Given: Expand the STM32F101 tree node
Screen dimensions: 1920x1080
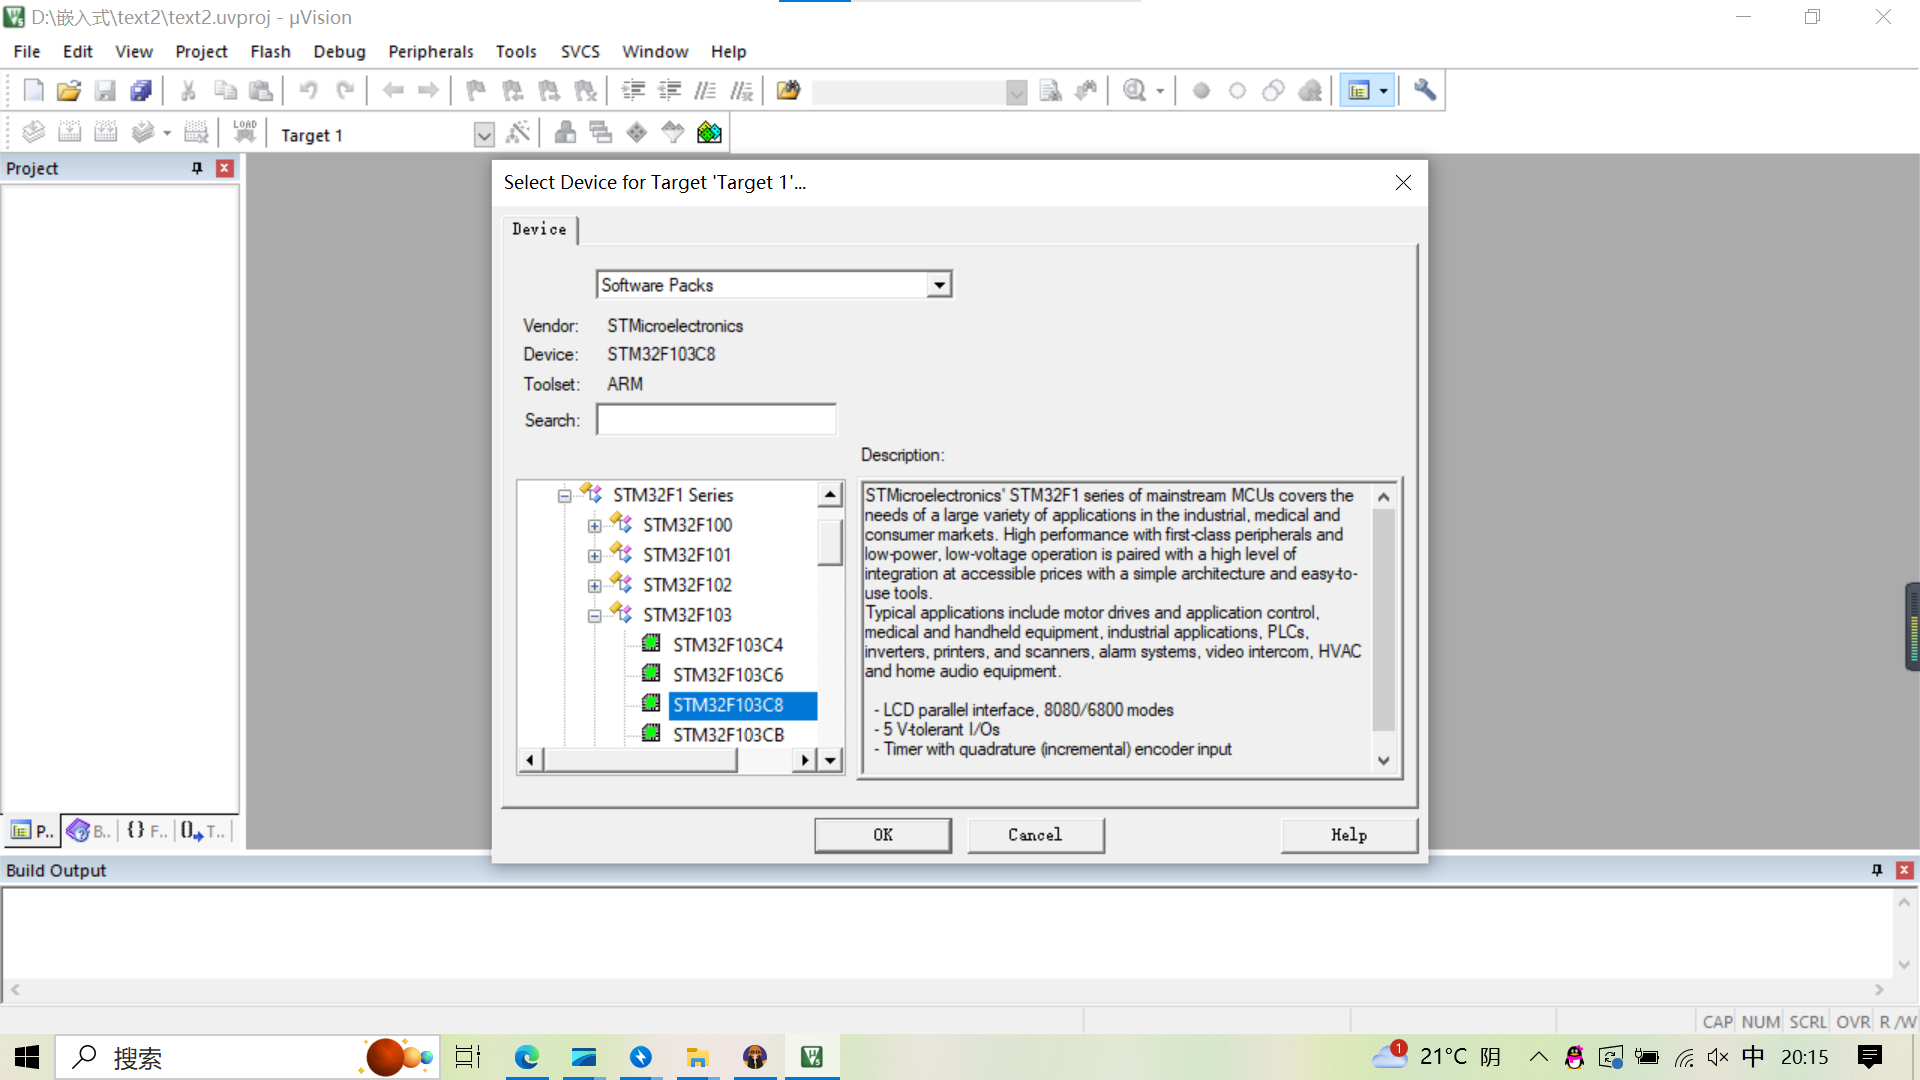Looking at the screenshot, I should [x=594, y=556].
